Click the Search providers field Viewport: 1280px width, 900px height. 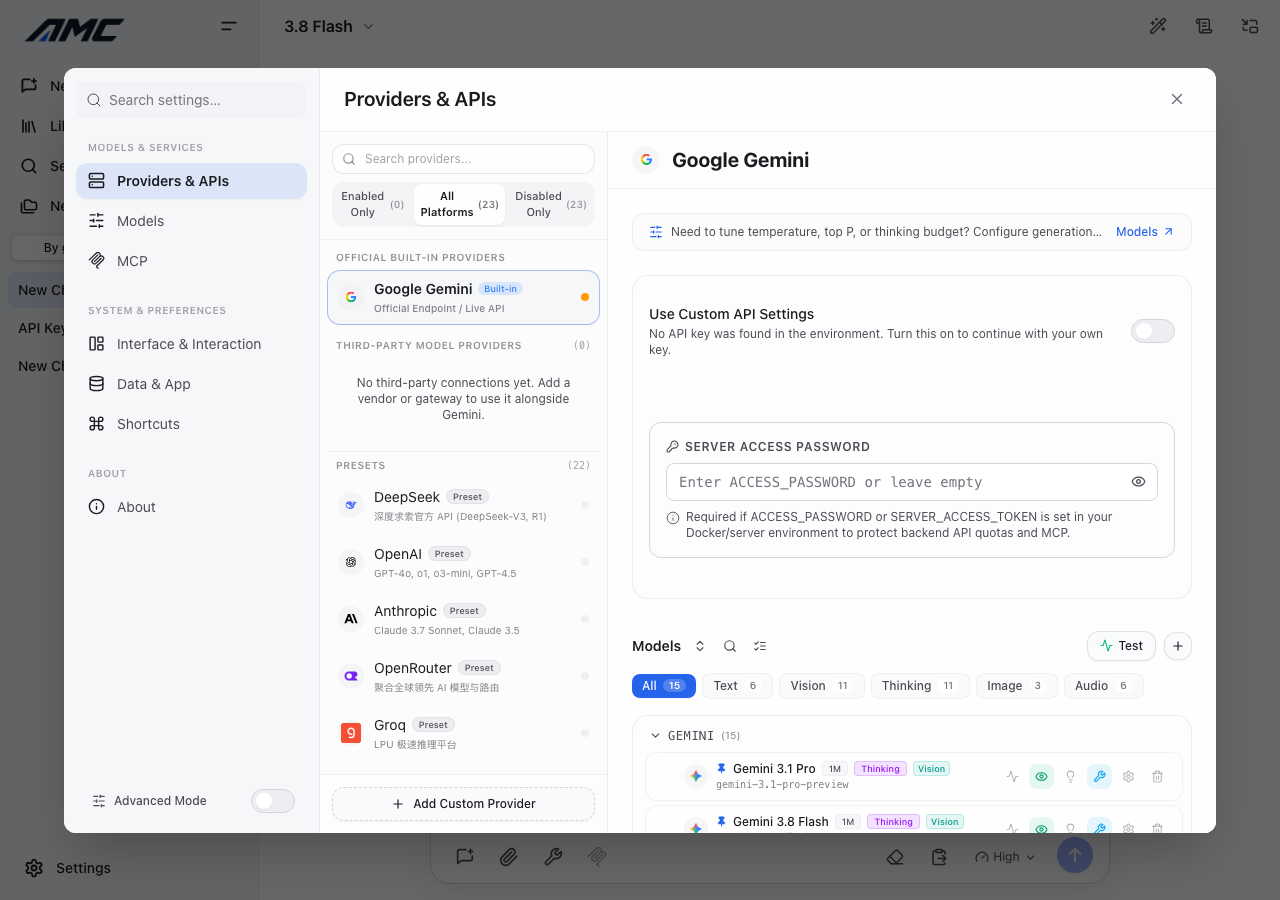[x=463, y=159]
